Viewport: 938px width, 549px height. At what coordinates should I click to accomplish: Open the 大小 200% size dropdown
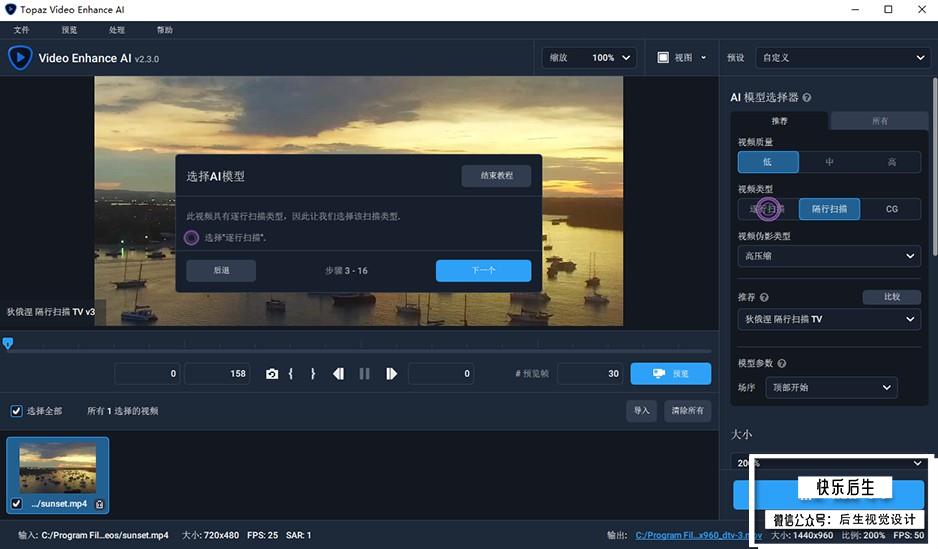click(x=829, y=463)
